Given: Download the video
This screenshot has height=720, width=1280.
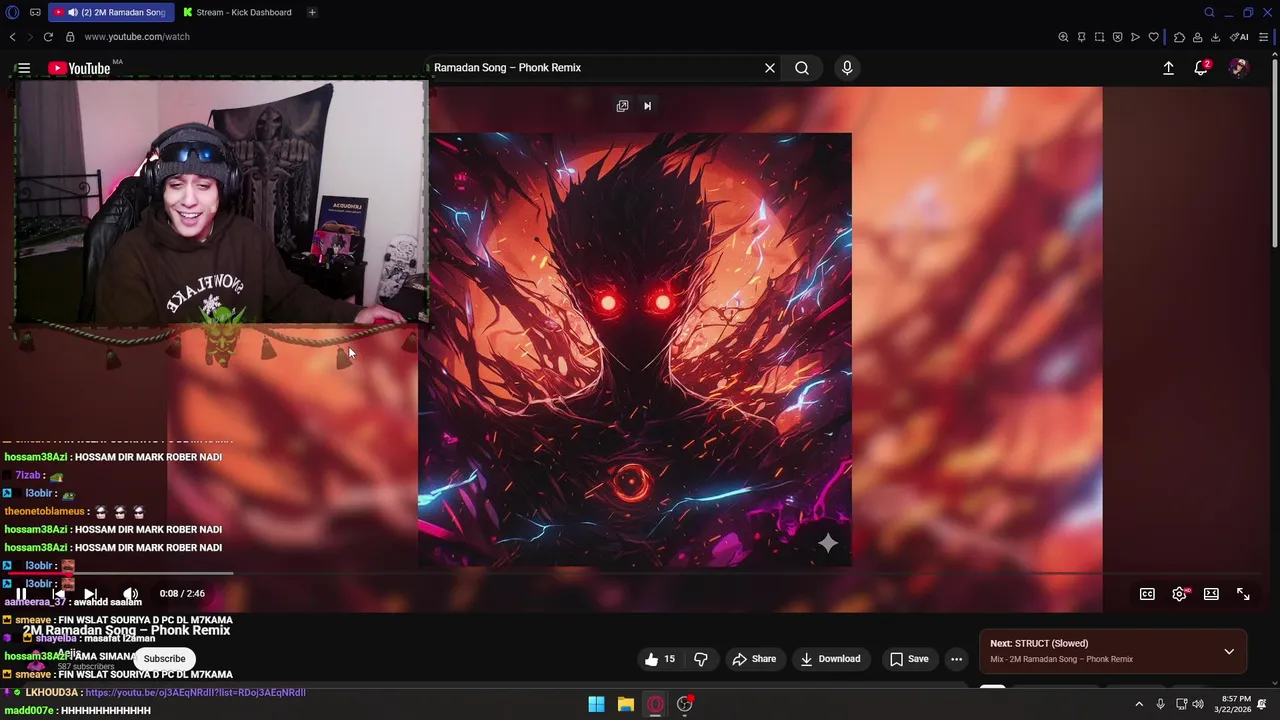Looking at the screenshot, I should click(830, 659).
